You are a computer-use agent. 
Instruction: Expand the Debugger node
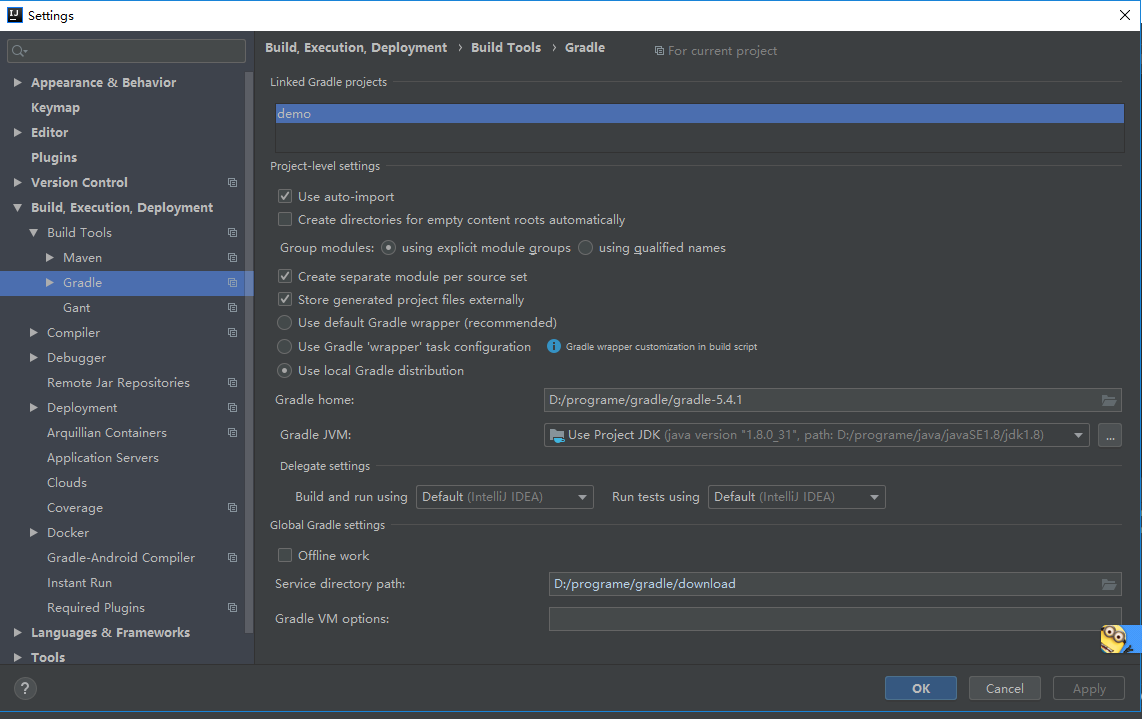[x=34, y=358]
